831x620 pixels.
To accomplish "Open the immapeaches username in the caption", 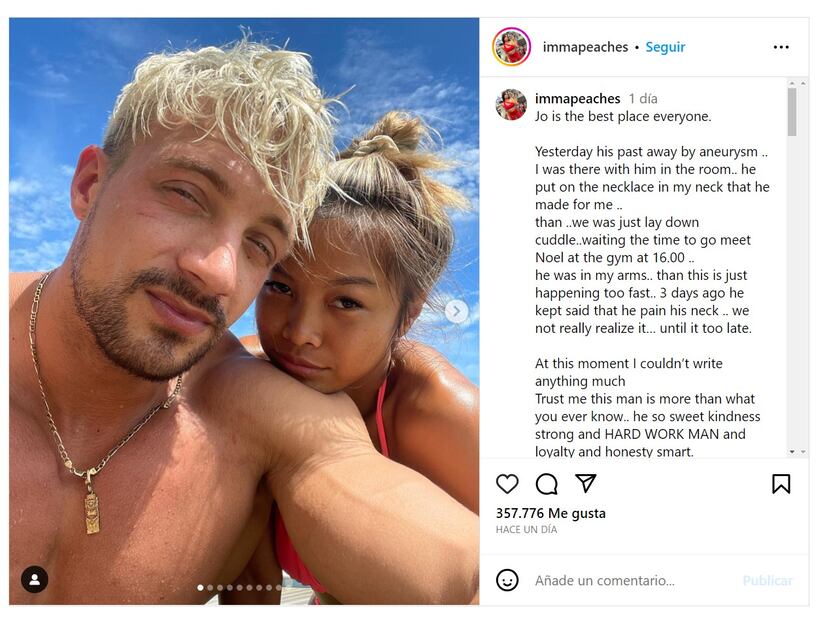I will [x=577, y=99].
